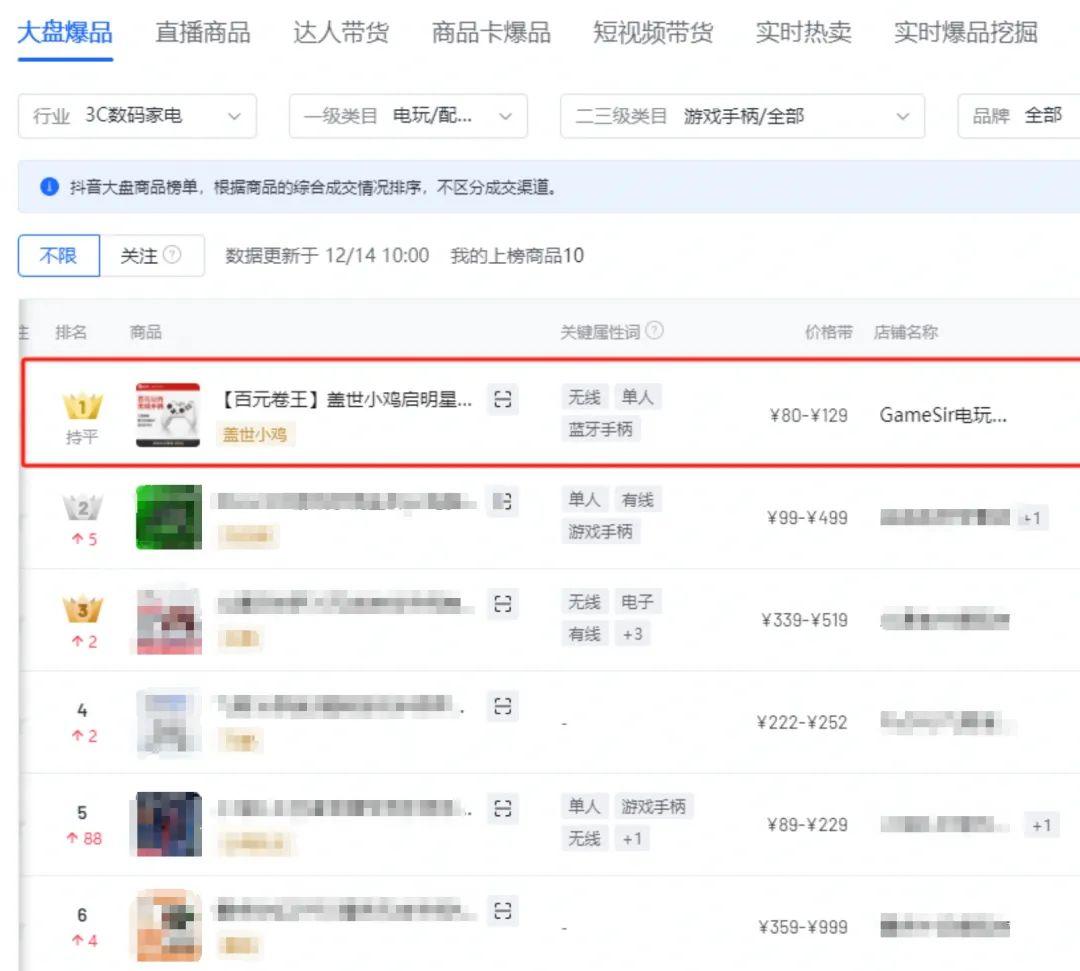Click the scan icon beside 盖世小鸡启明星 product
Image resolution: width=1080 pixels, height=971 pixels.
[x=503, y=399]
